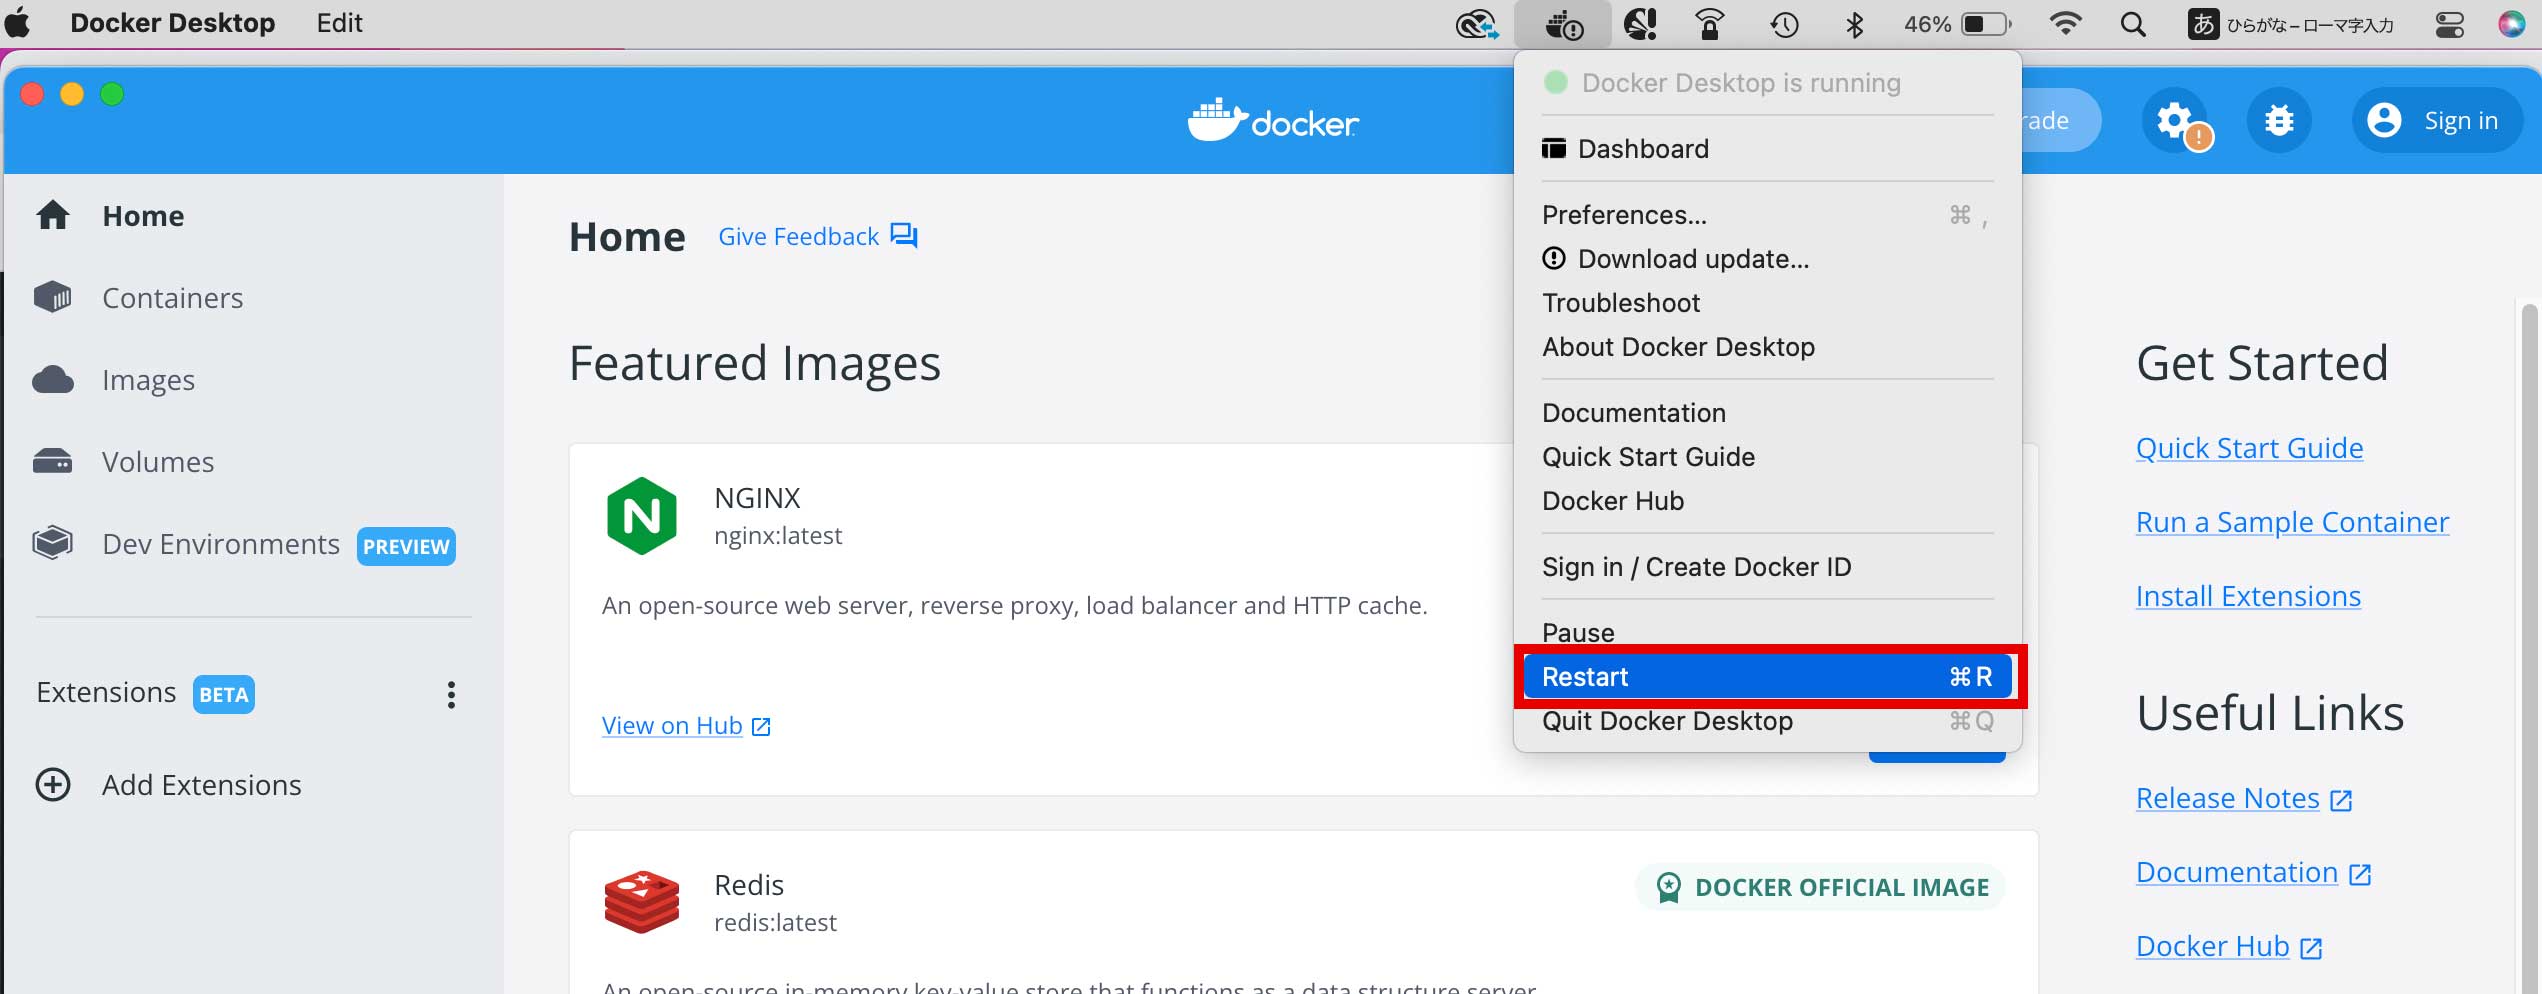Open the Volumes panel
The width and height of the screenshot is (2542, 994).
(x=157, y=461)
